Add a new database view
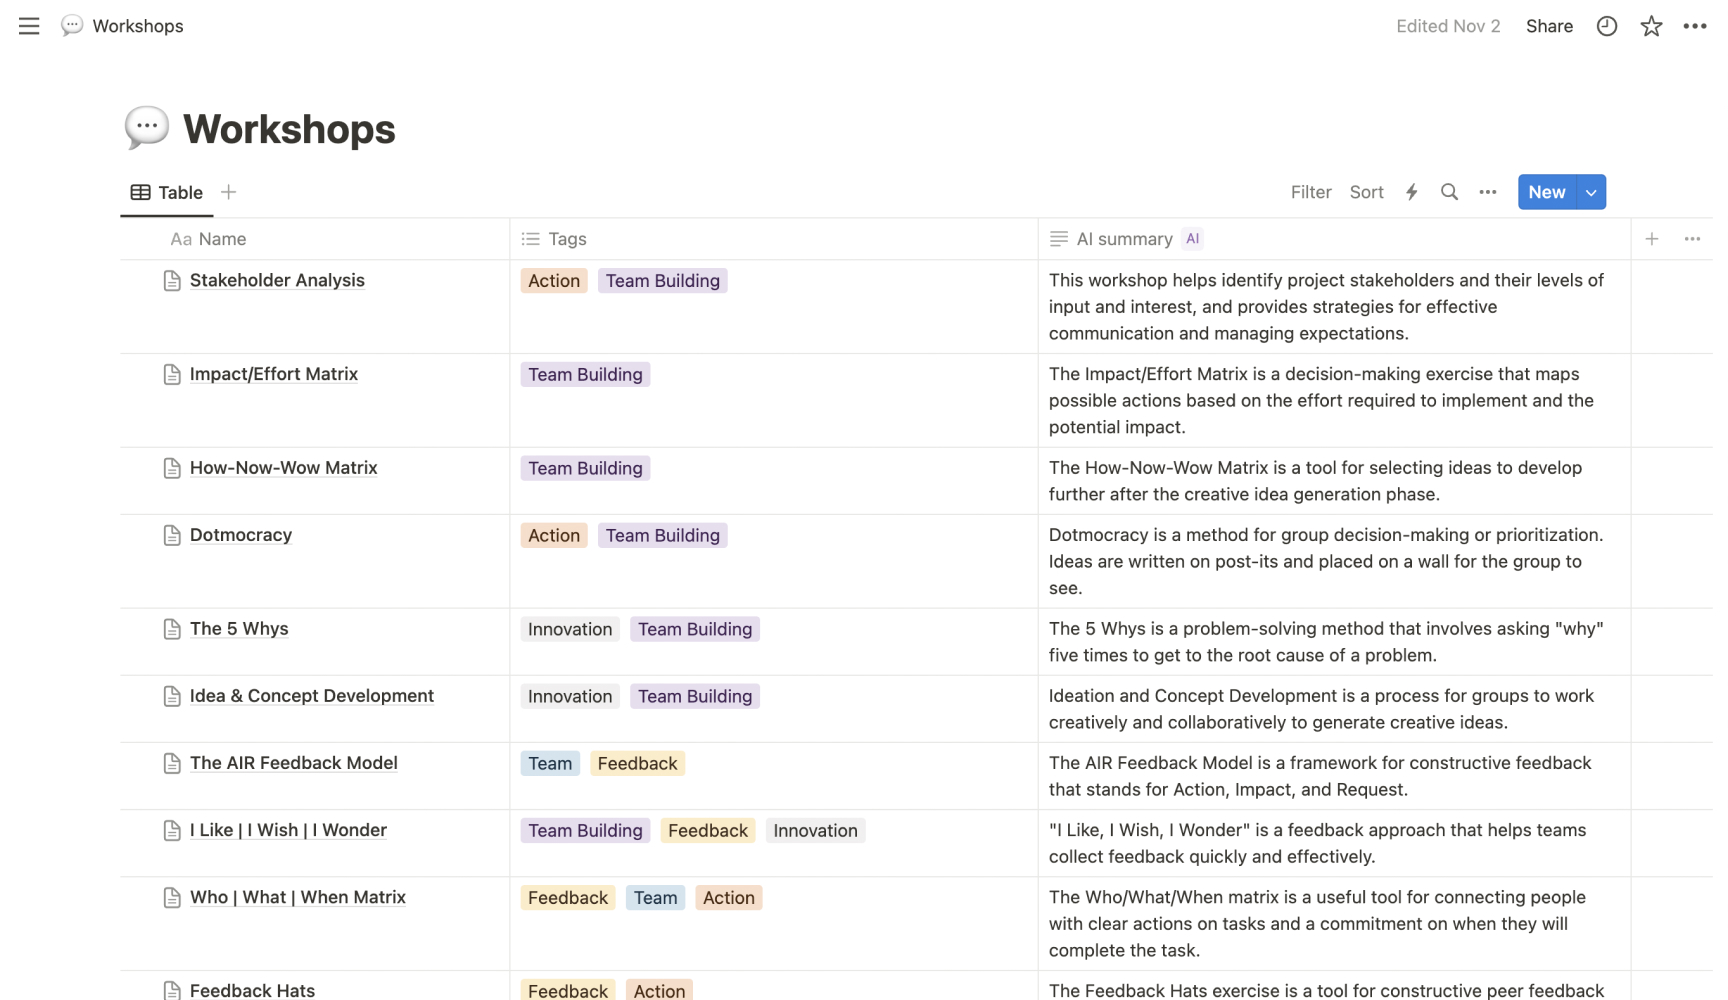1728x1000 pixels. pos(229,192)
